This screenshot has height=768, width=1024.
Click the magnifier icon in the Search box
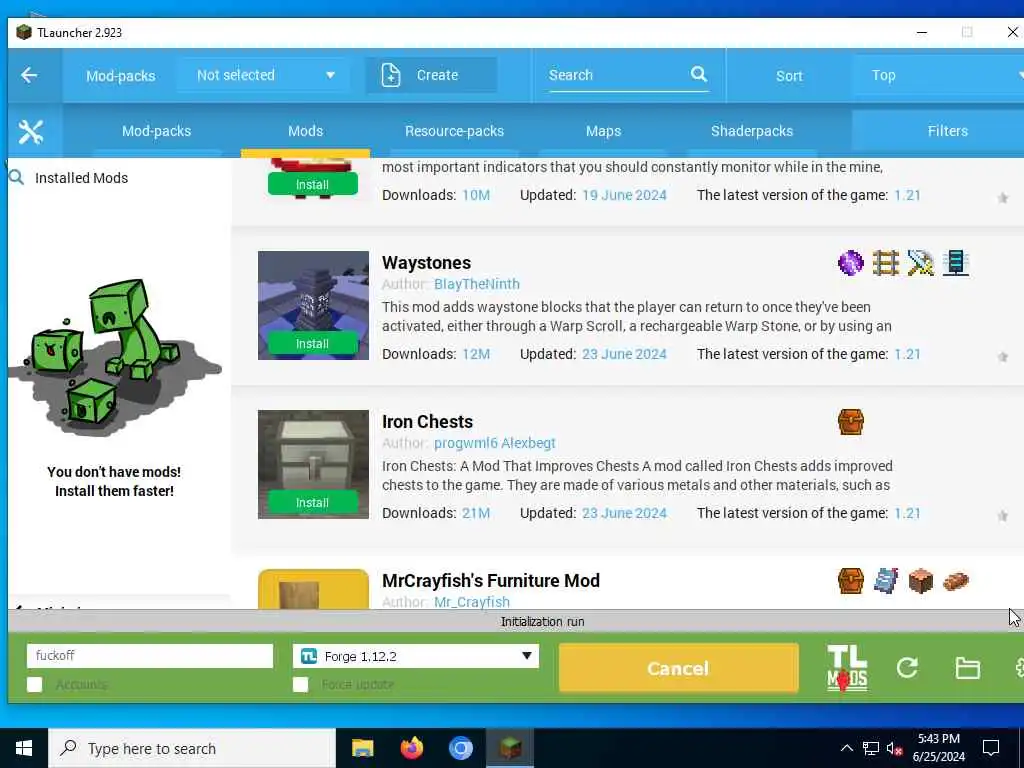(699, 74)
